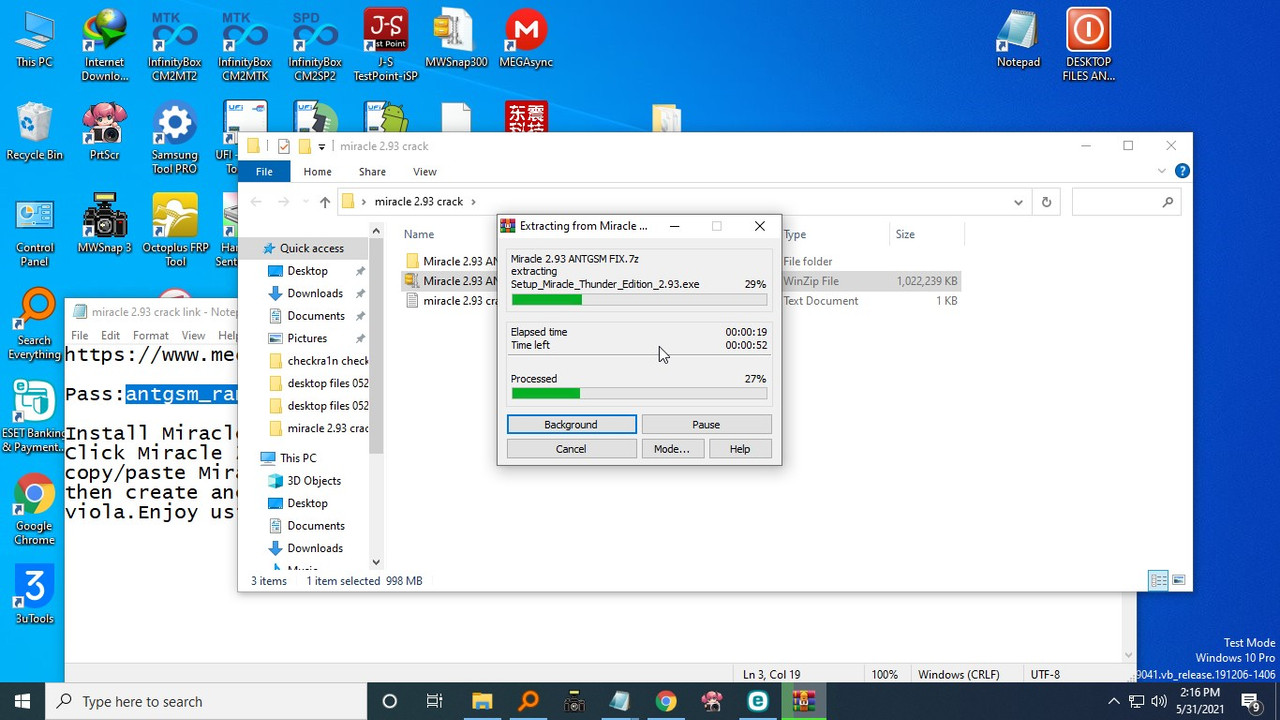Viewport: 1280px width, 720px height.
Task: Click Windows Start button
Action: [x=22, y=701]
